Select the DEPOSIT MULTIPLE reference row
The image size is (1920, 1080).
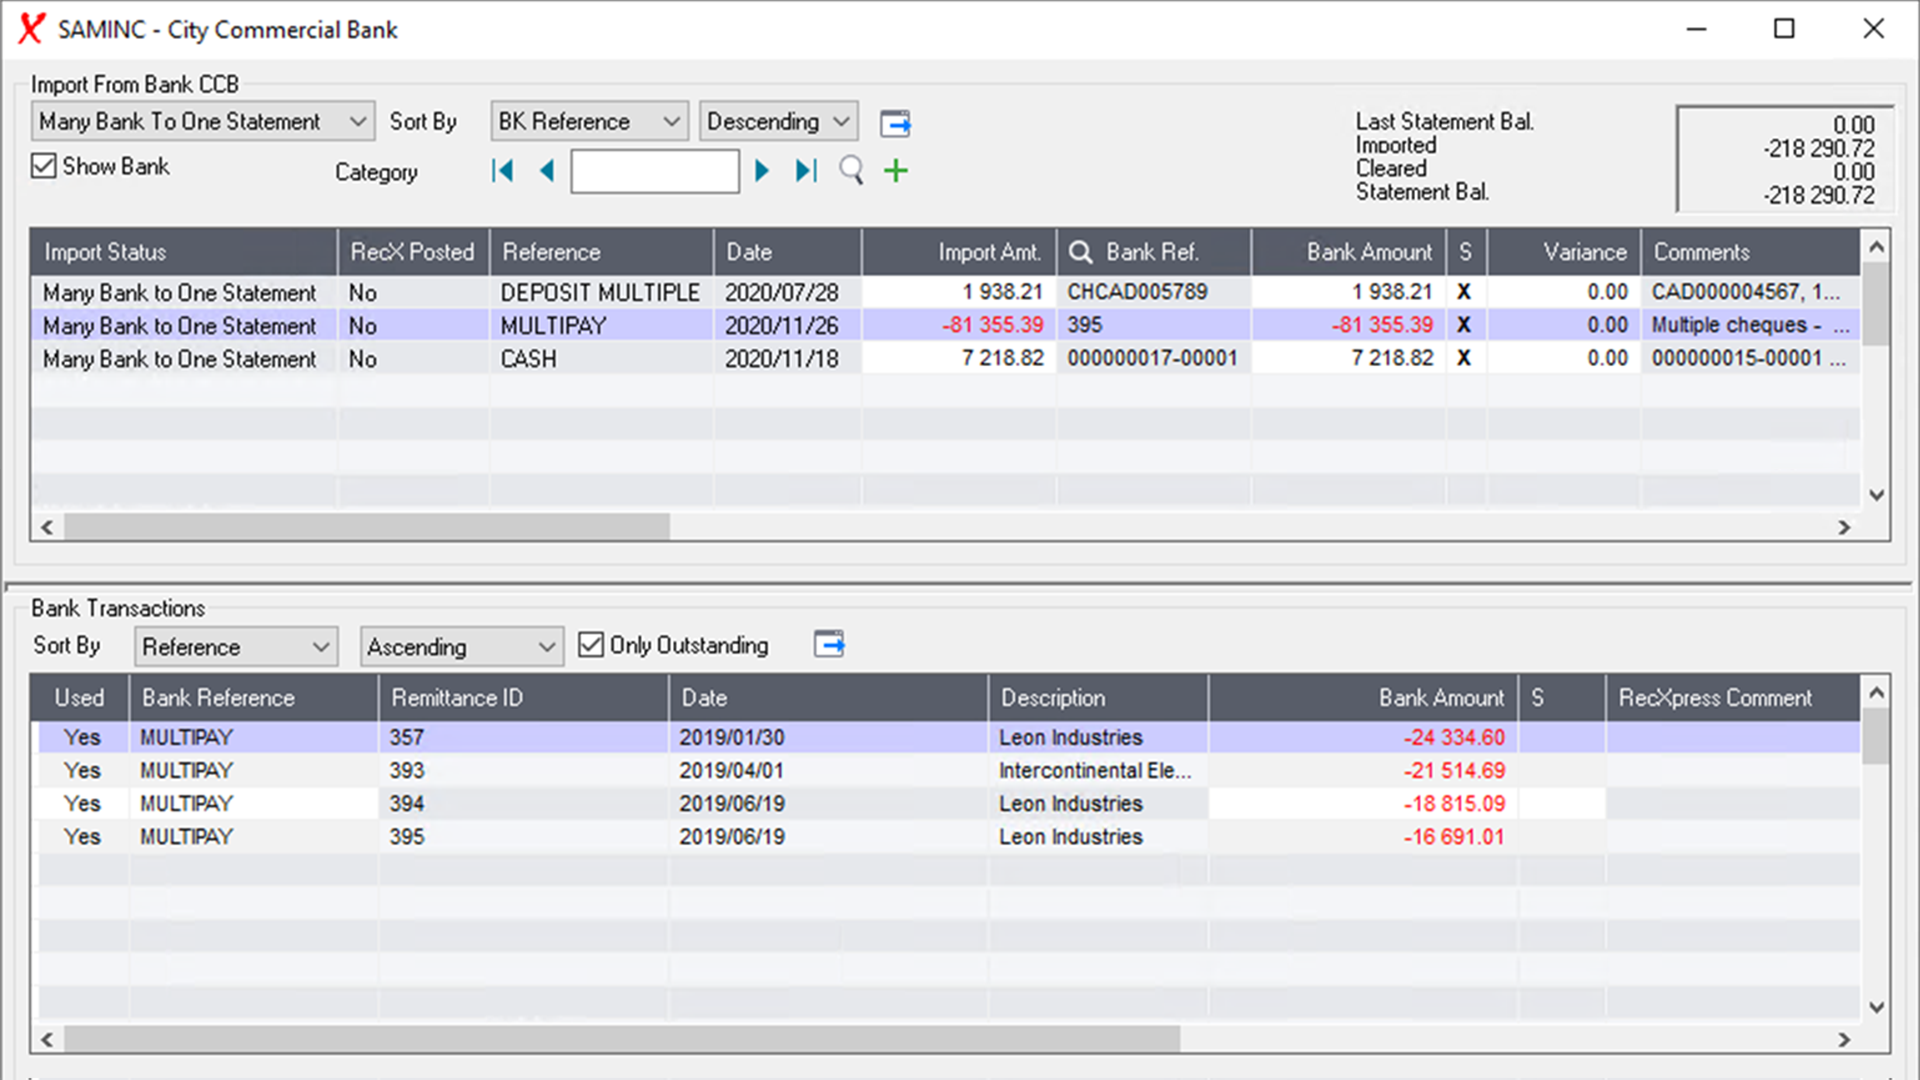[945, 292]
